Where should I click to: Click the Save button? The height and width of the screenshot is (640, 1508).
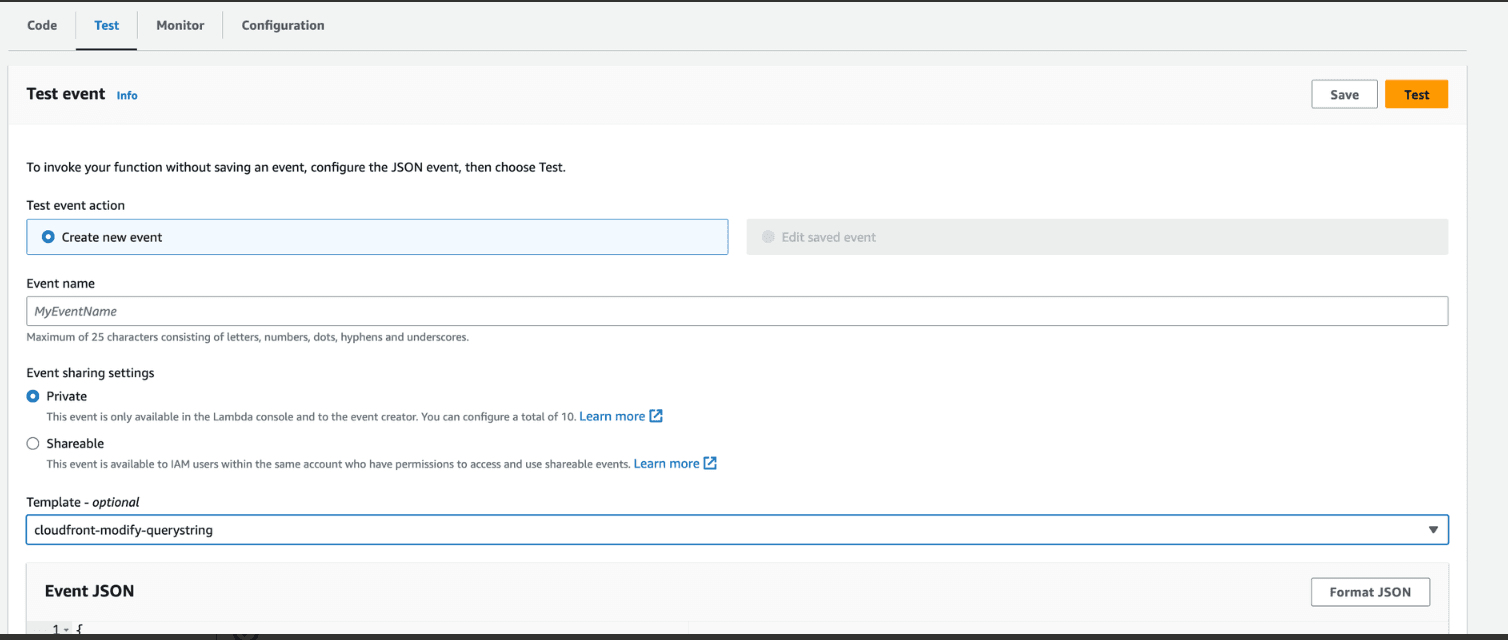(x=1344, y=94)
